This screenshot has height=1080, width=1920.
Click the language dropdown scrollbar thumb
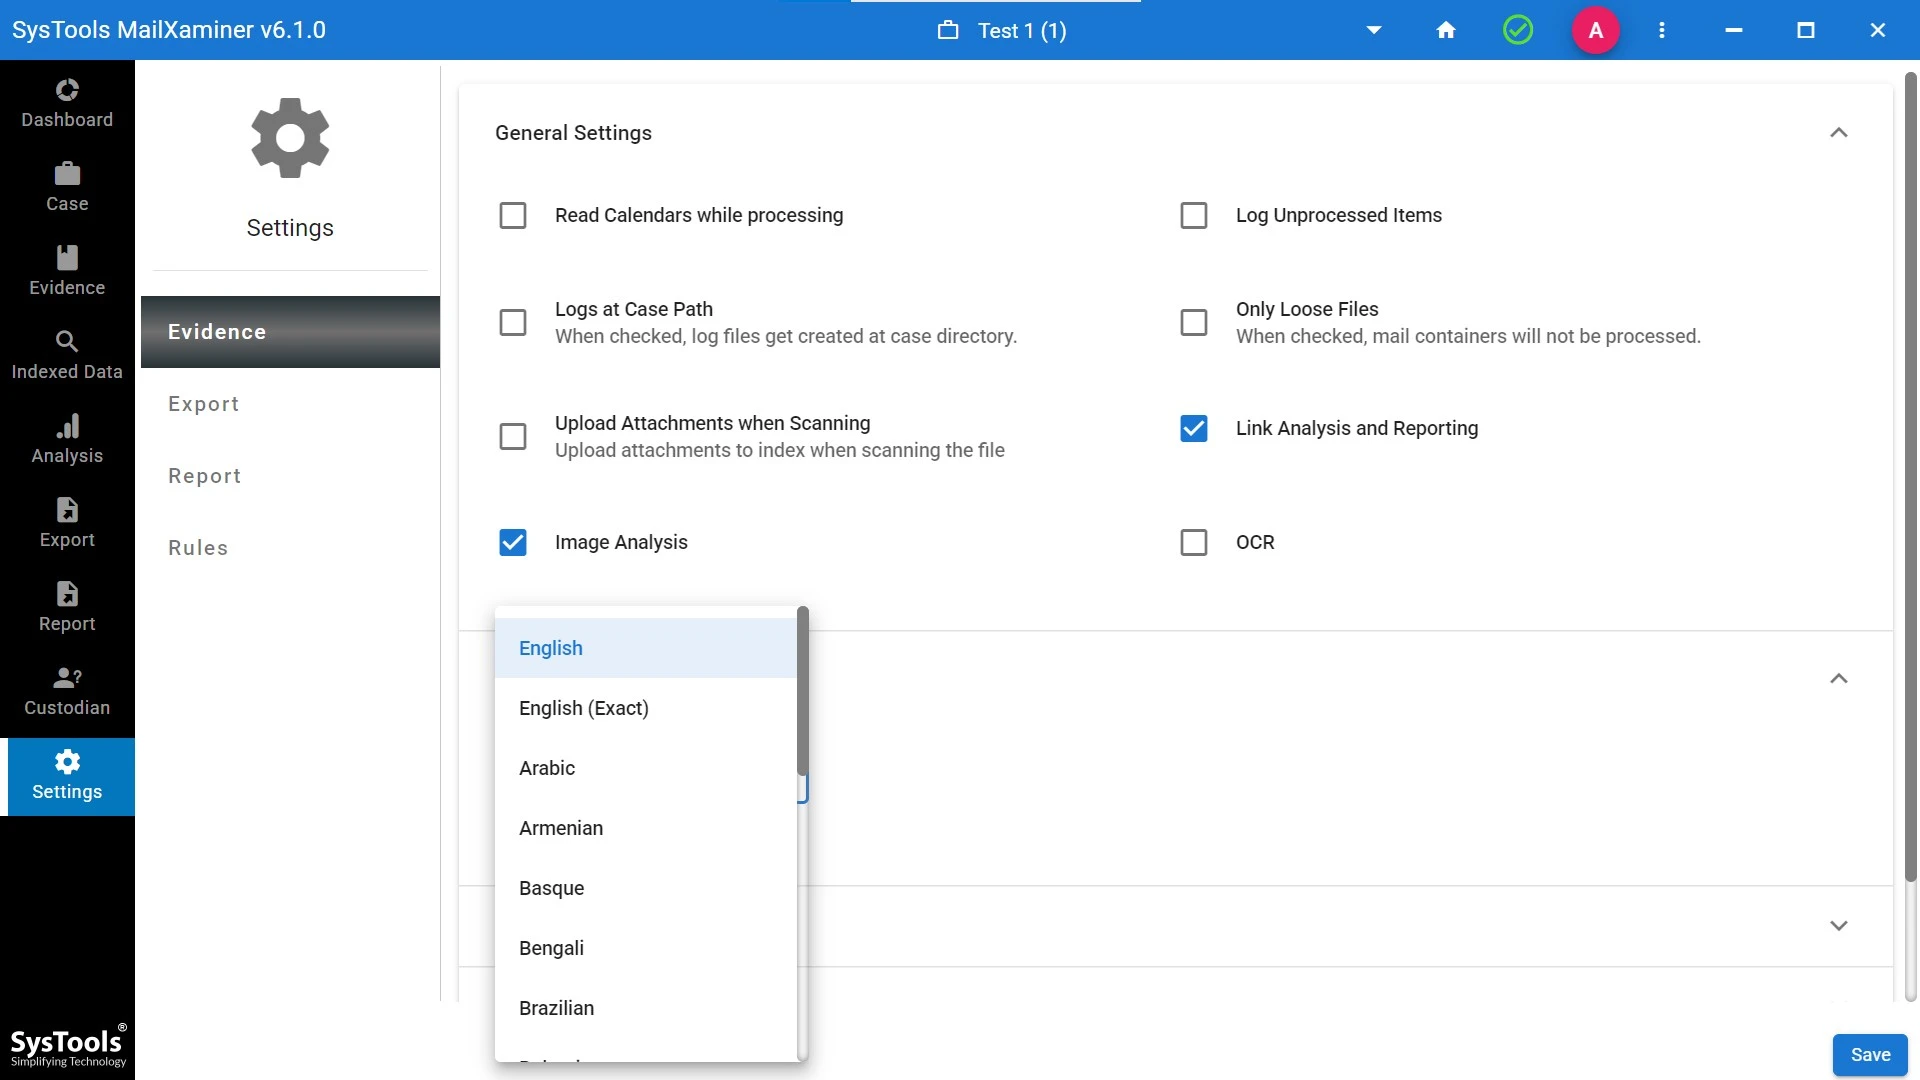[802, 690]
